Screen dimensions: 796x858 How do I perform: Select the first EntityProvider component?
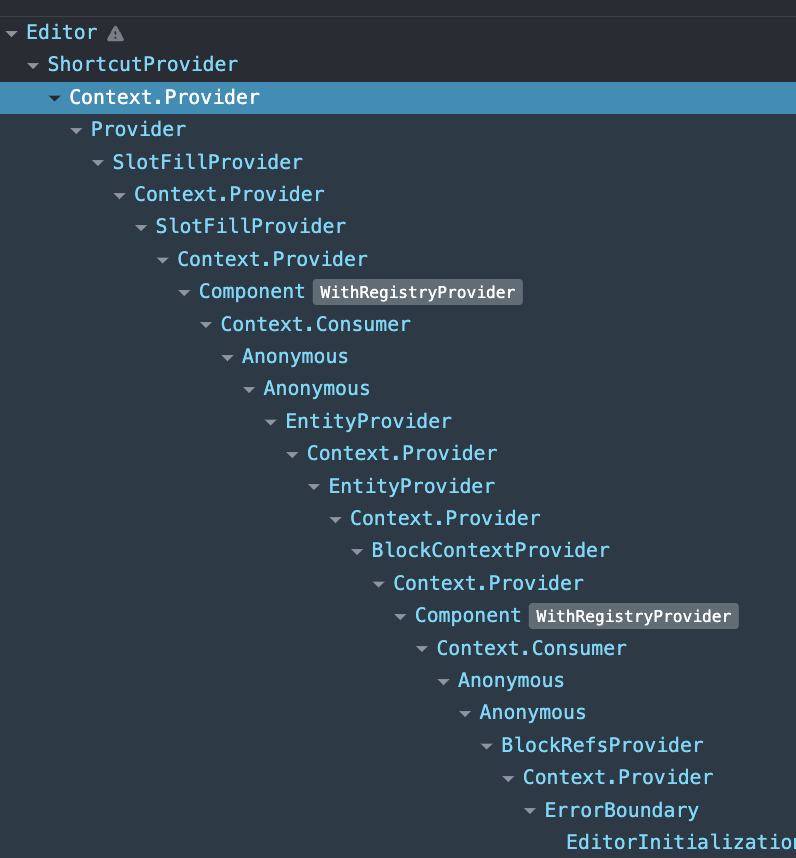coord(368,421)
